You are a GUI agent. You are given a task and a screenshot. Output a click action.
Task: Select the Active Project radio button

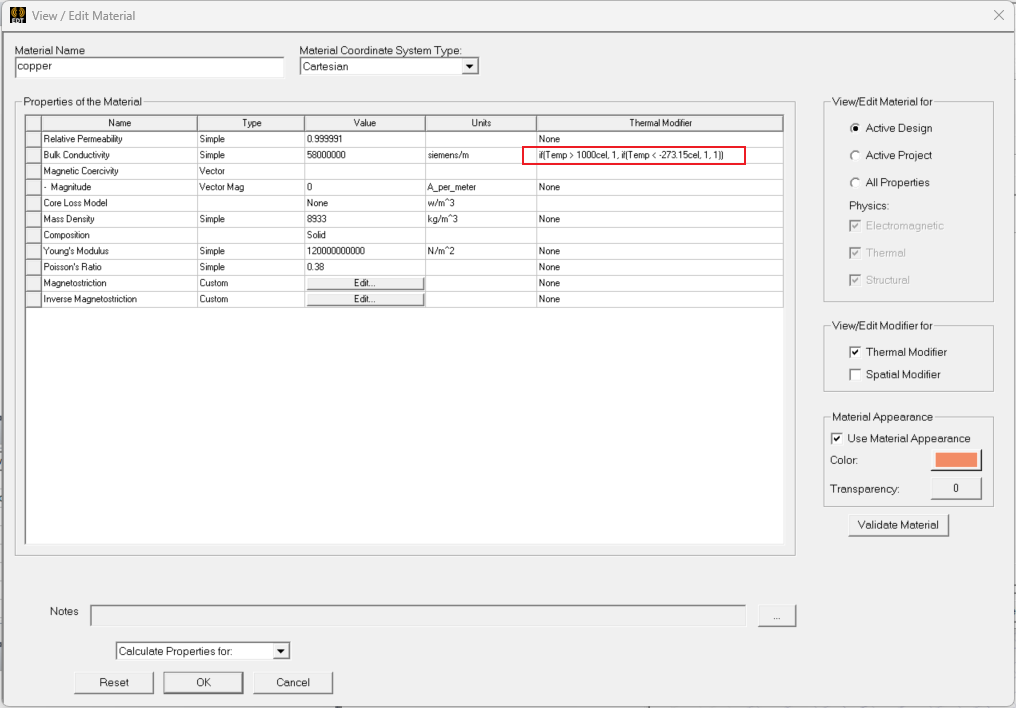tap(855, 155)
